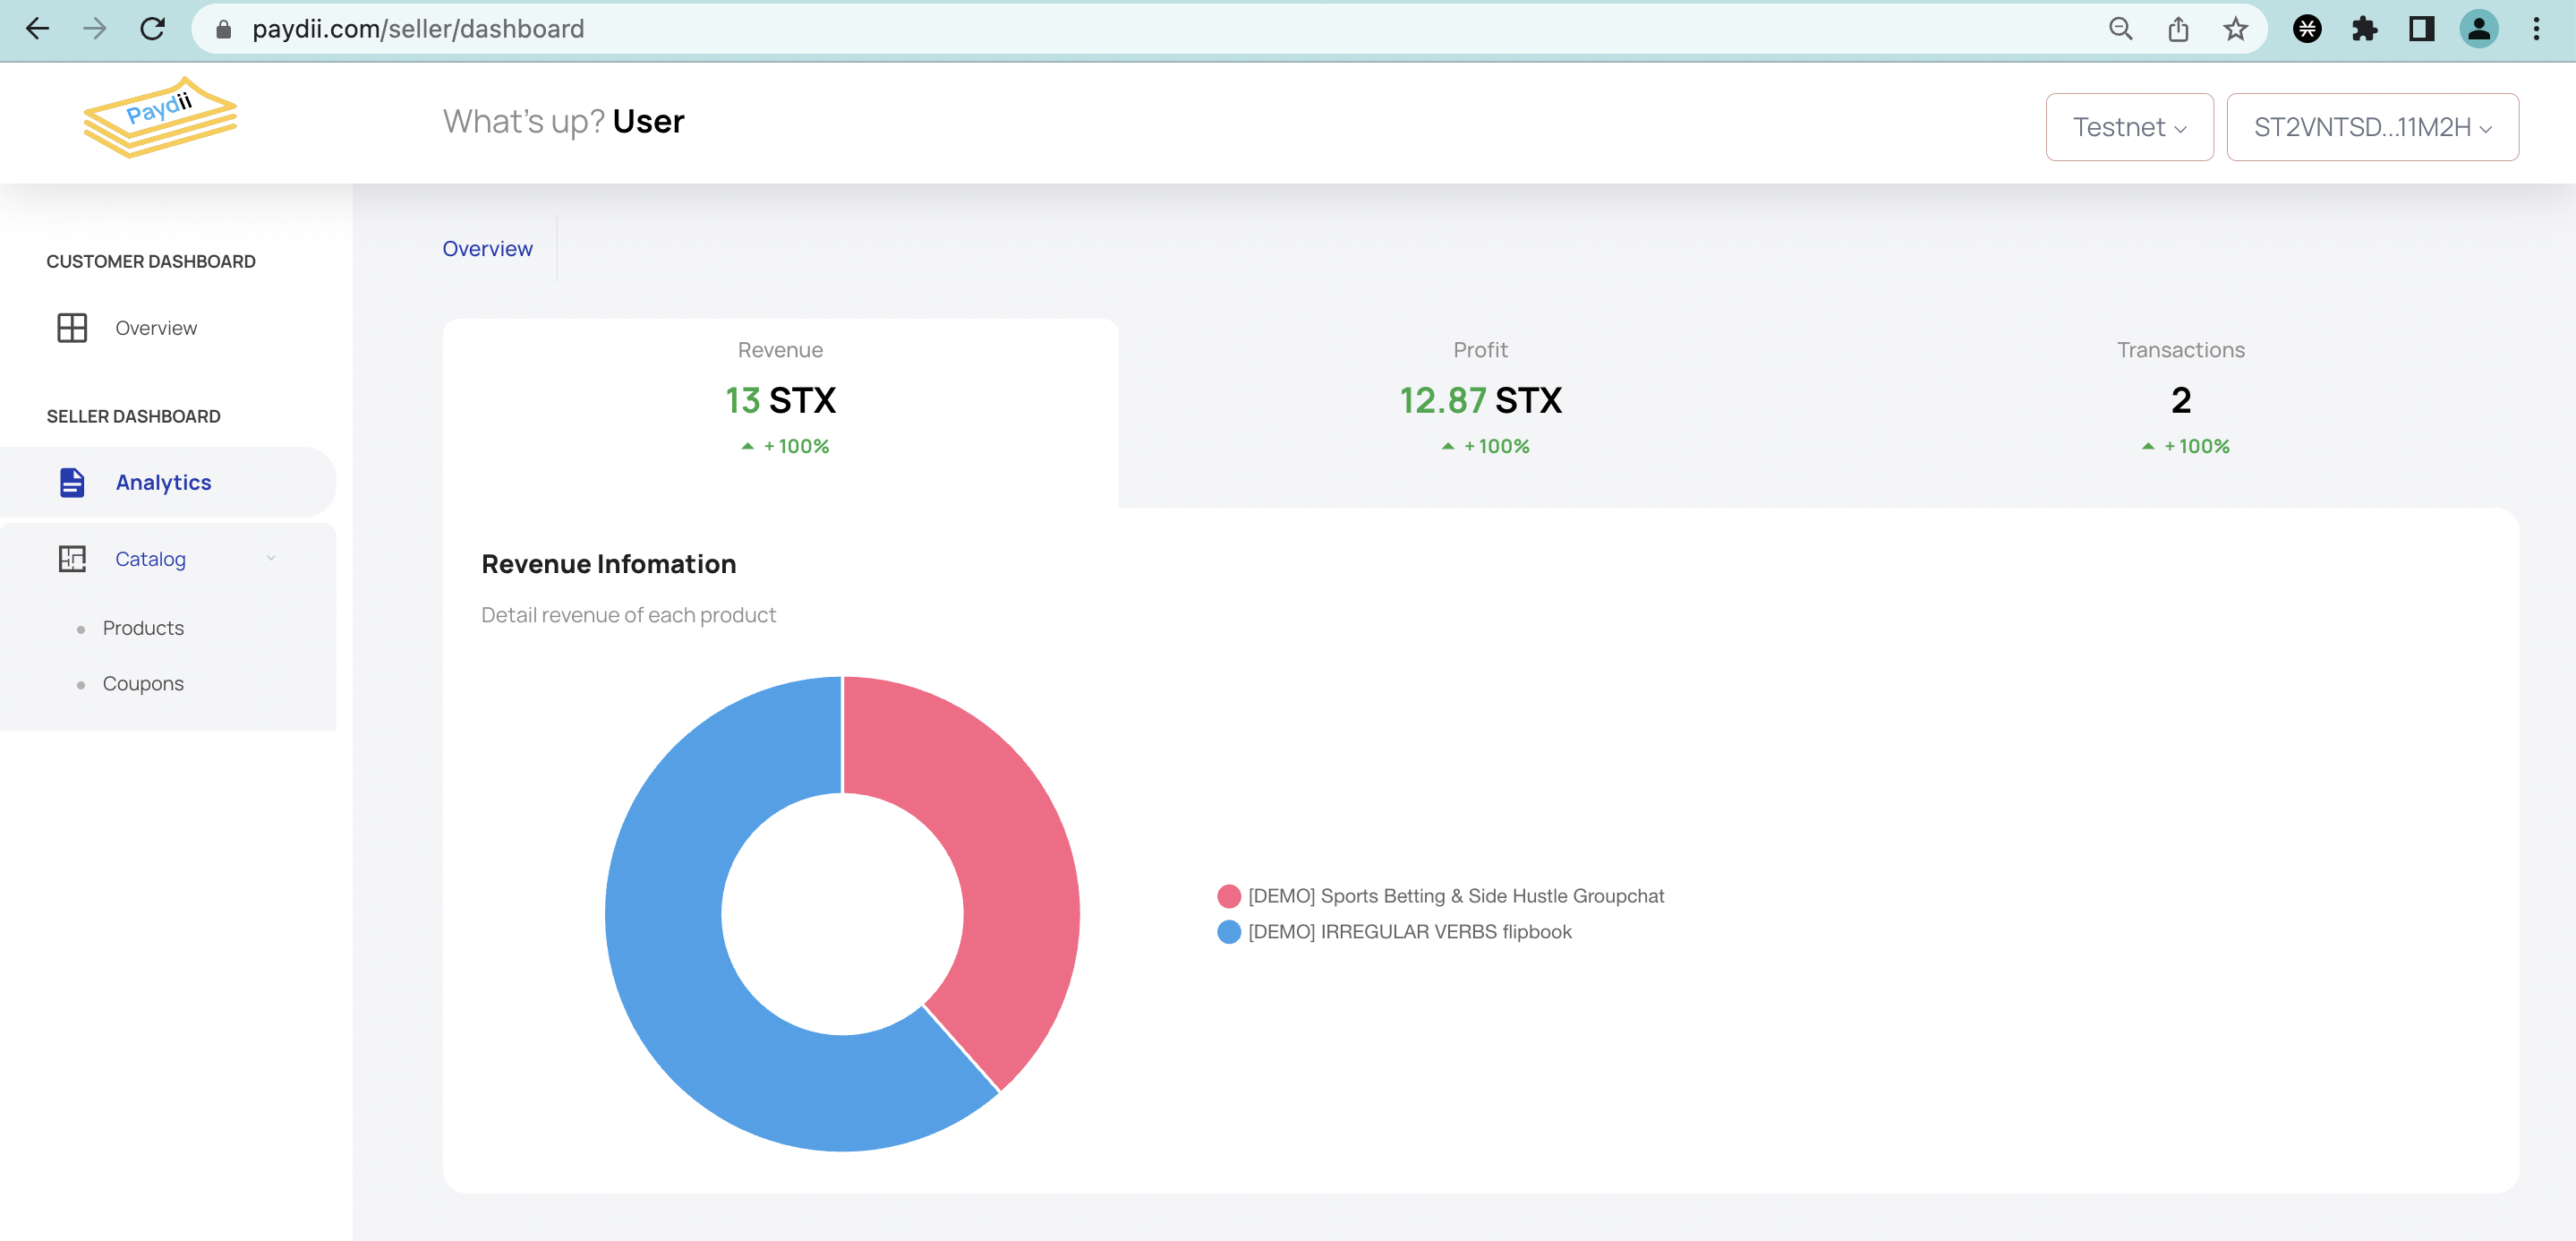Go to Coupons in Catalog
The height and width of the screenshot is (1241, 2576).
[143, 684]
